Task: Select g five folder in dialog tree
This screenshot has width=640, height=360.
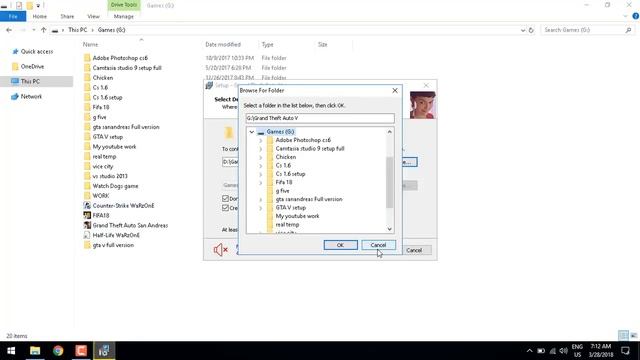Action: tap(282, 191)
